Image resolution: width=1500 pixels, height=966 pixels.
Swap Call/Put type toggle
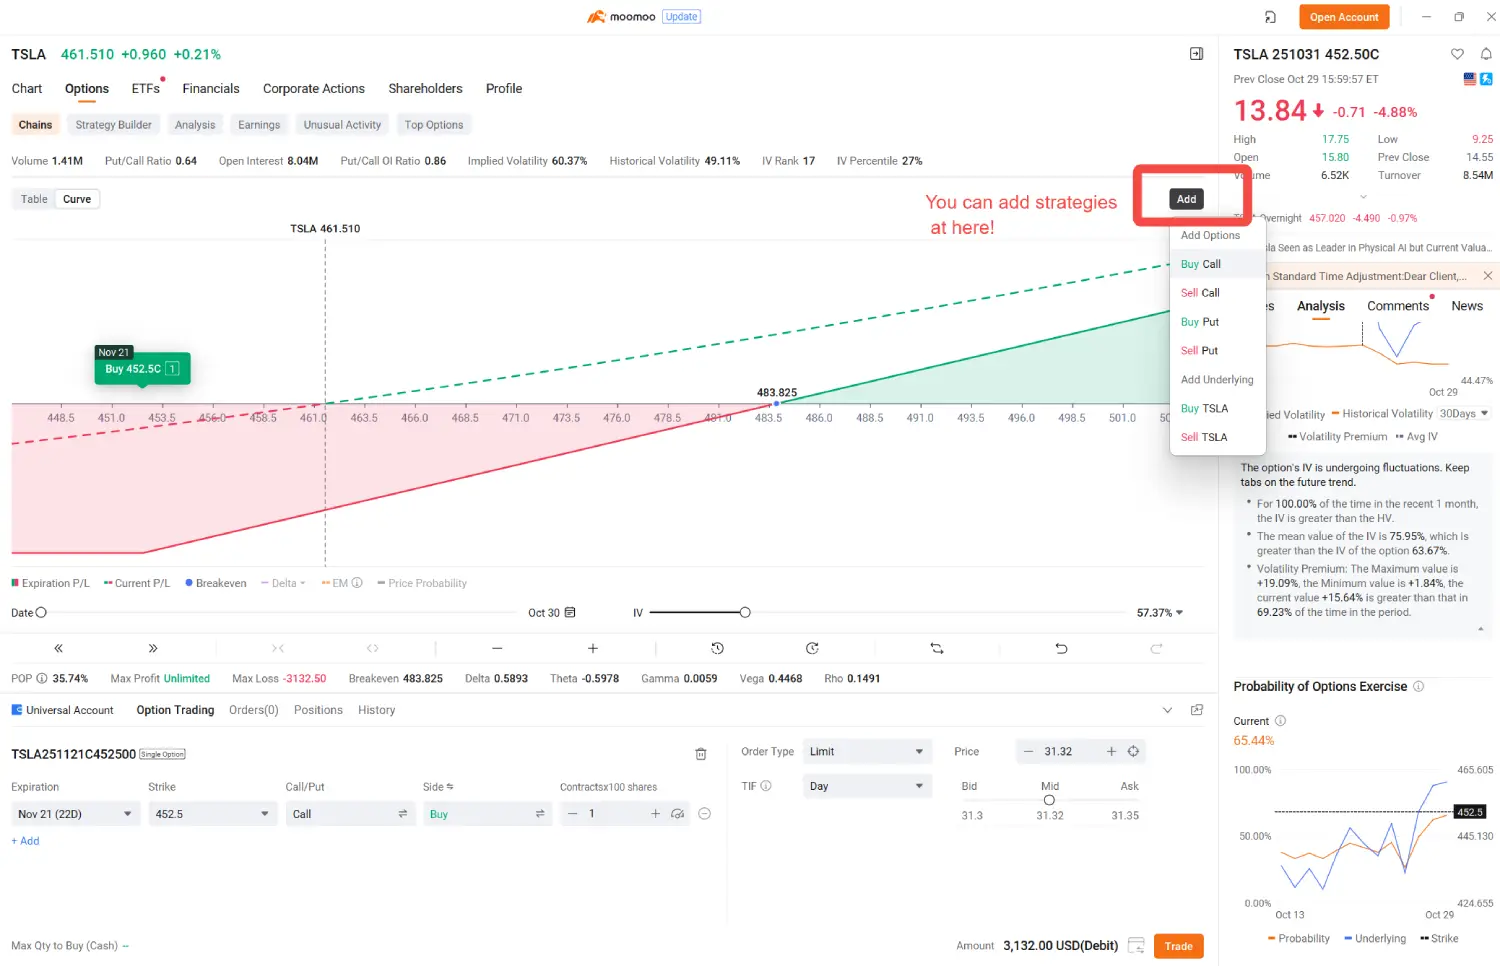coord(402,814)
